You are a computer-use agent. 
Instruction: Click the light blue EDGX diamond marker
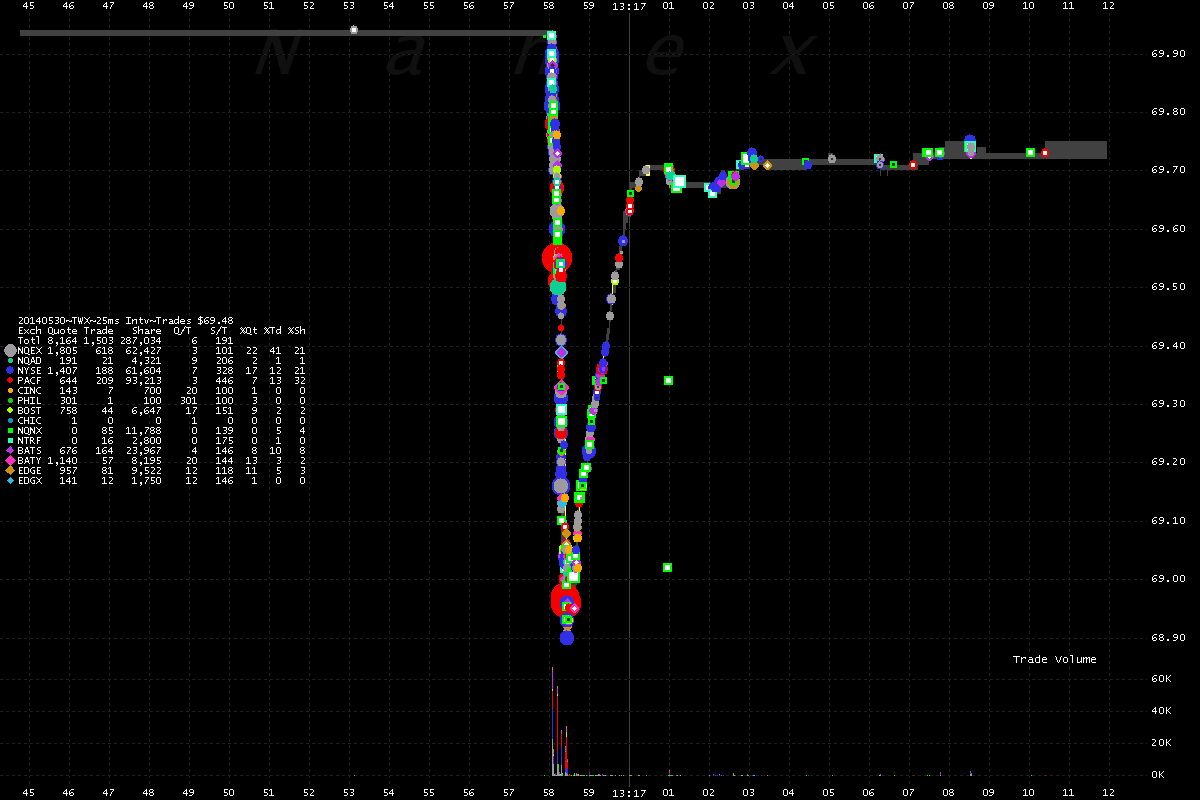(x=10, y=481)
